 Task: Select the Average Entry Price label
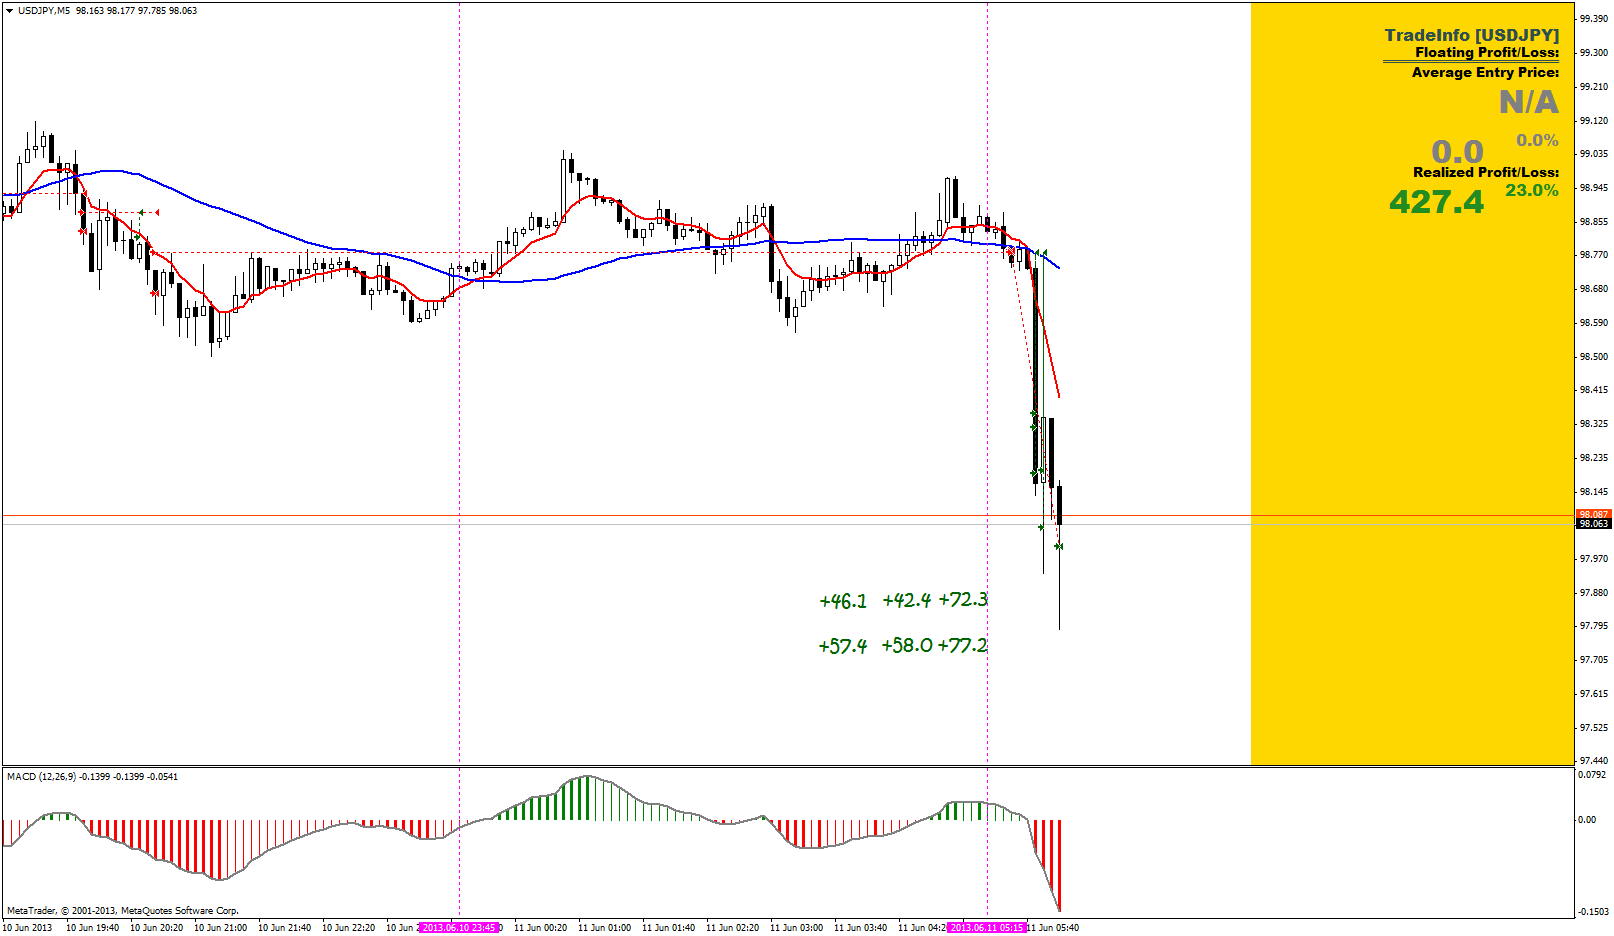[1486, 72]
